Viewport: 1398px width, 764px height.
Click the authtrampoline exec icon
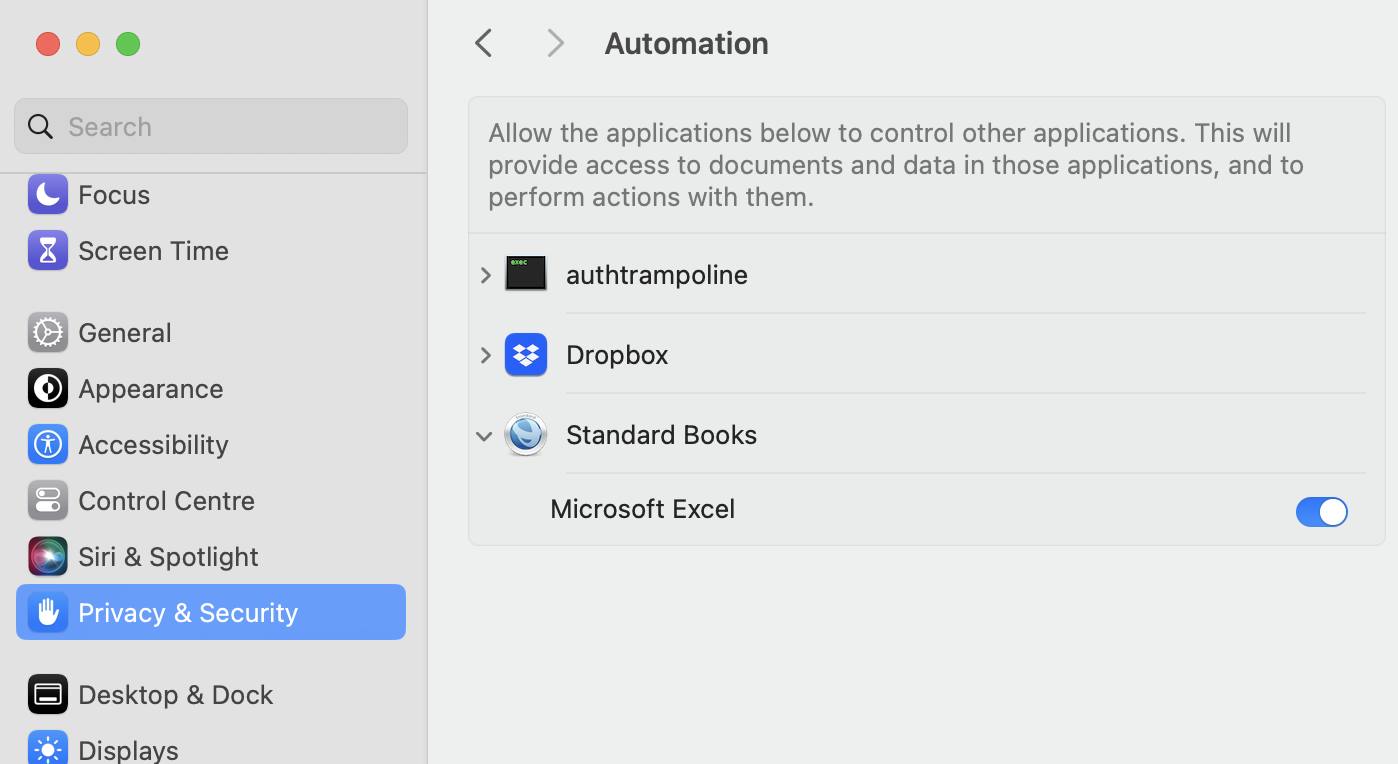click(x=526, y=274)
